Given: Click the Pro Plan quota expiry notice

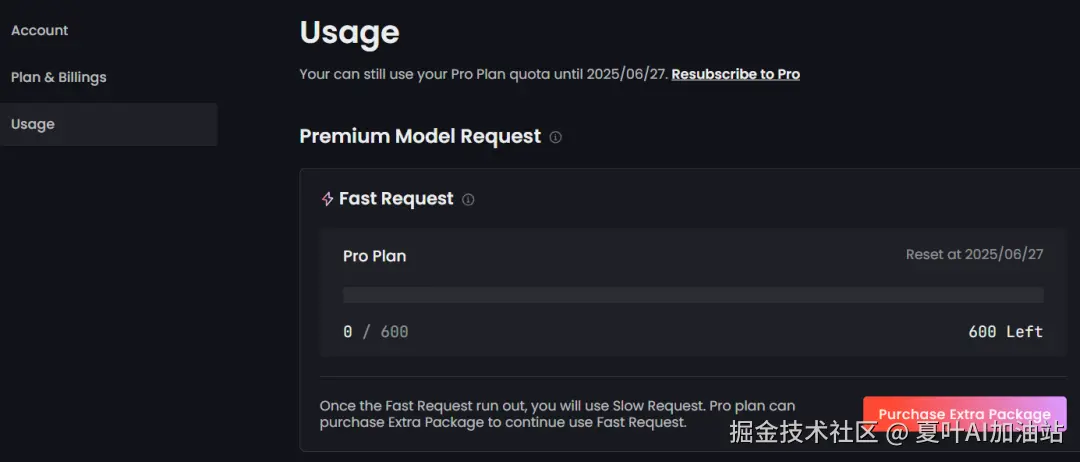Looking at the screenshot, I should 484,74.
